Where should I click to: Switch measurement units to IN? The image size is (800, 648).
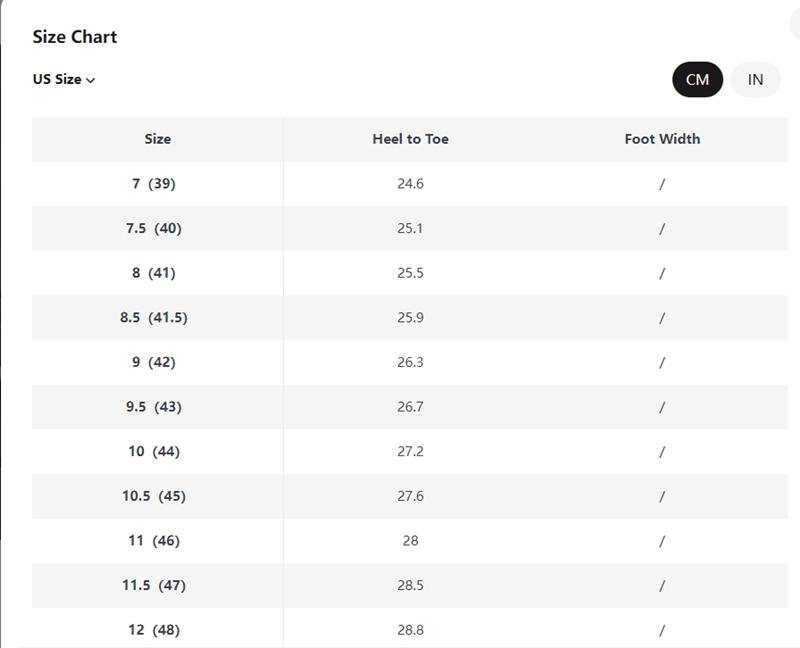point(755,80)
